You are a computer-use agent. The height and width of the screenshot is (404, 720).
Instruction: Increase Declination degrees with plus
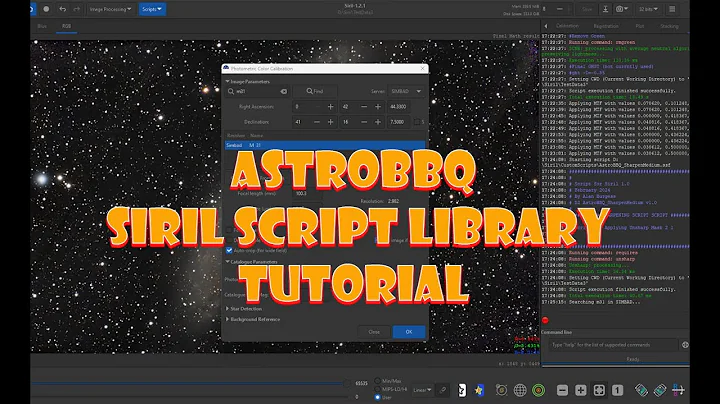(x=330, y=122)
